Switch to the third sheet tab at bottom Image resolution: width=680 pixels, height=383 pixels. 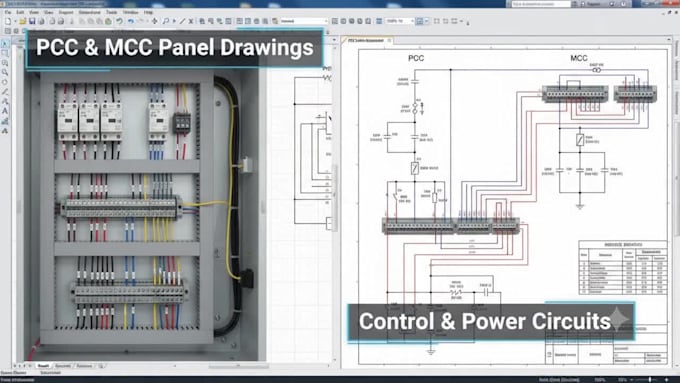pos(84,366)
